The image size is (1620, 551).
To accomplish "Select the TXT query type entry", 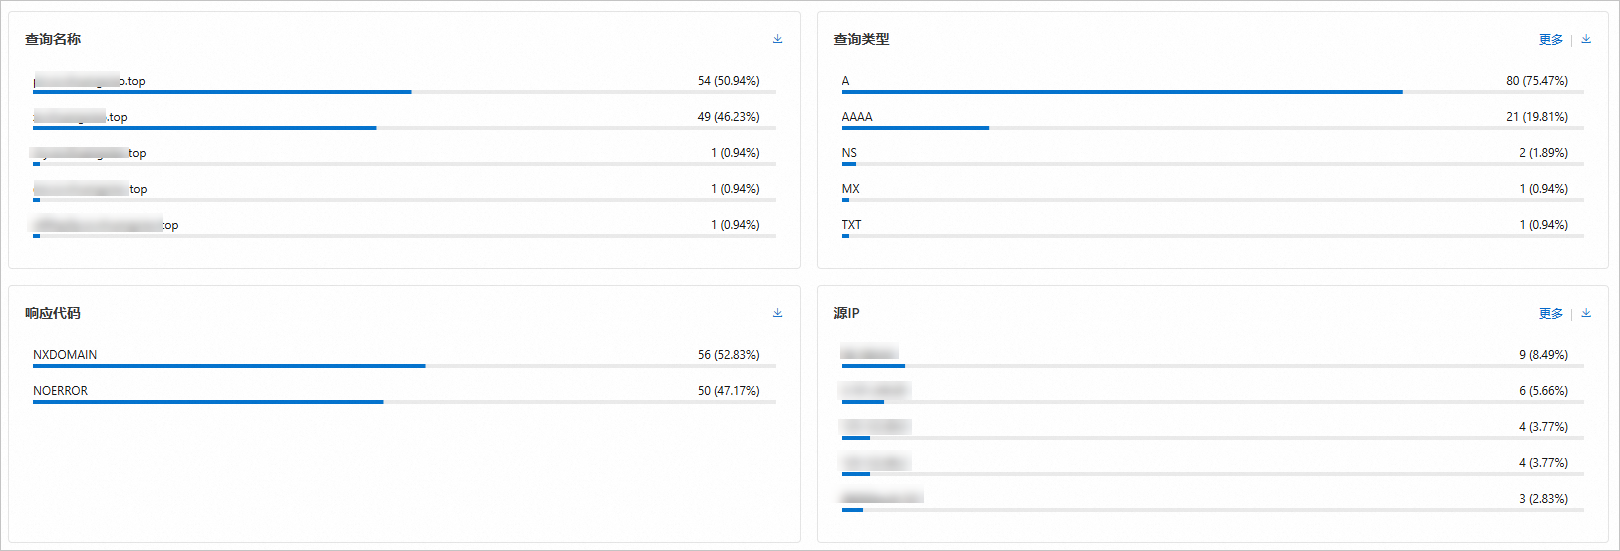I will point(851,225).
